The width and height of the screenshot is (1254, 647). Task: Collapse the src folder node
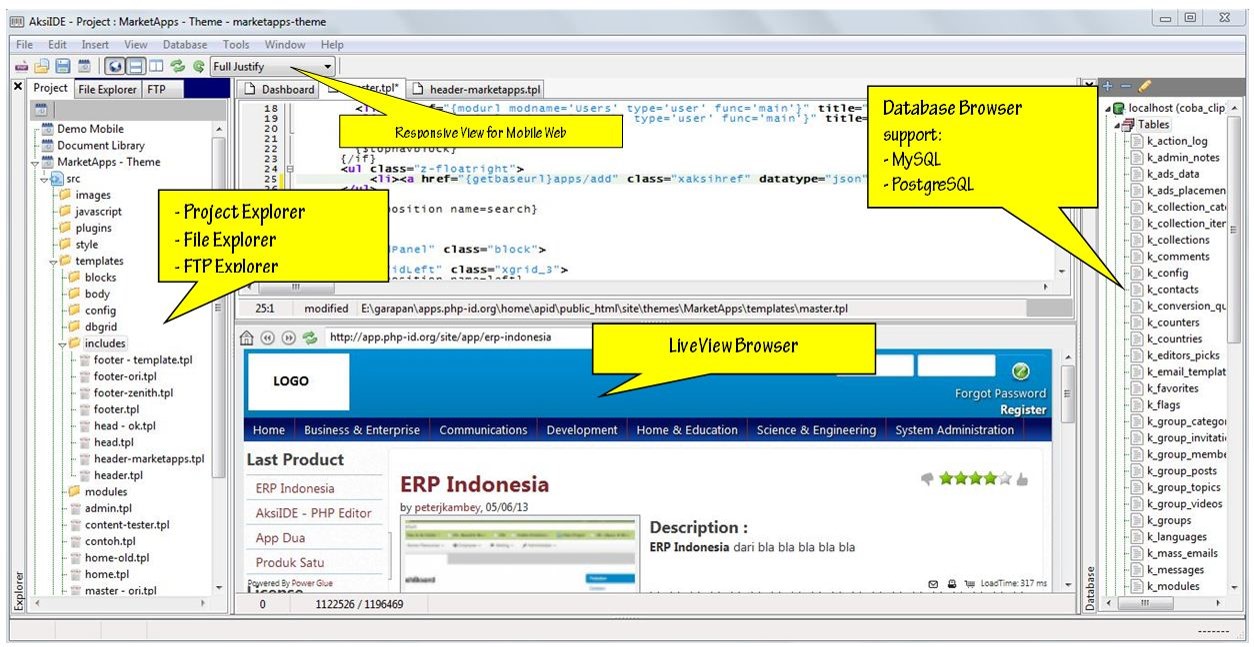point(43,179)
